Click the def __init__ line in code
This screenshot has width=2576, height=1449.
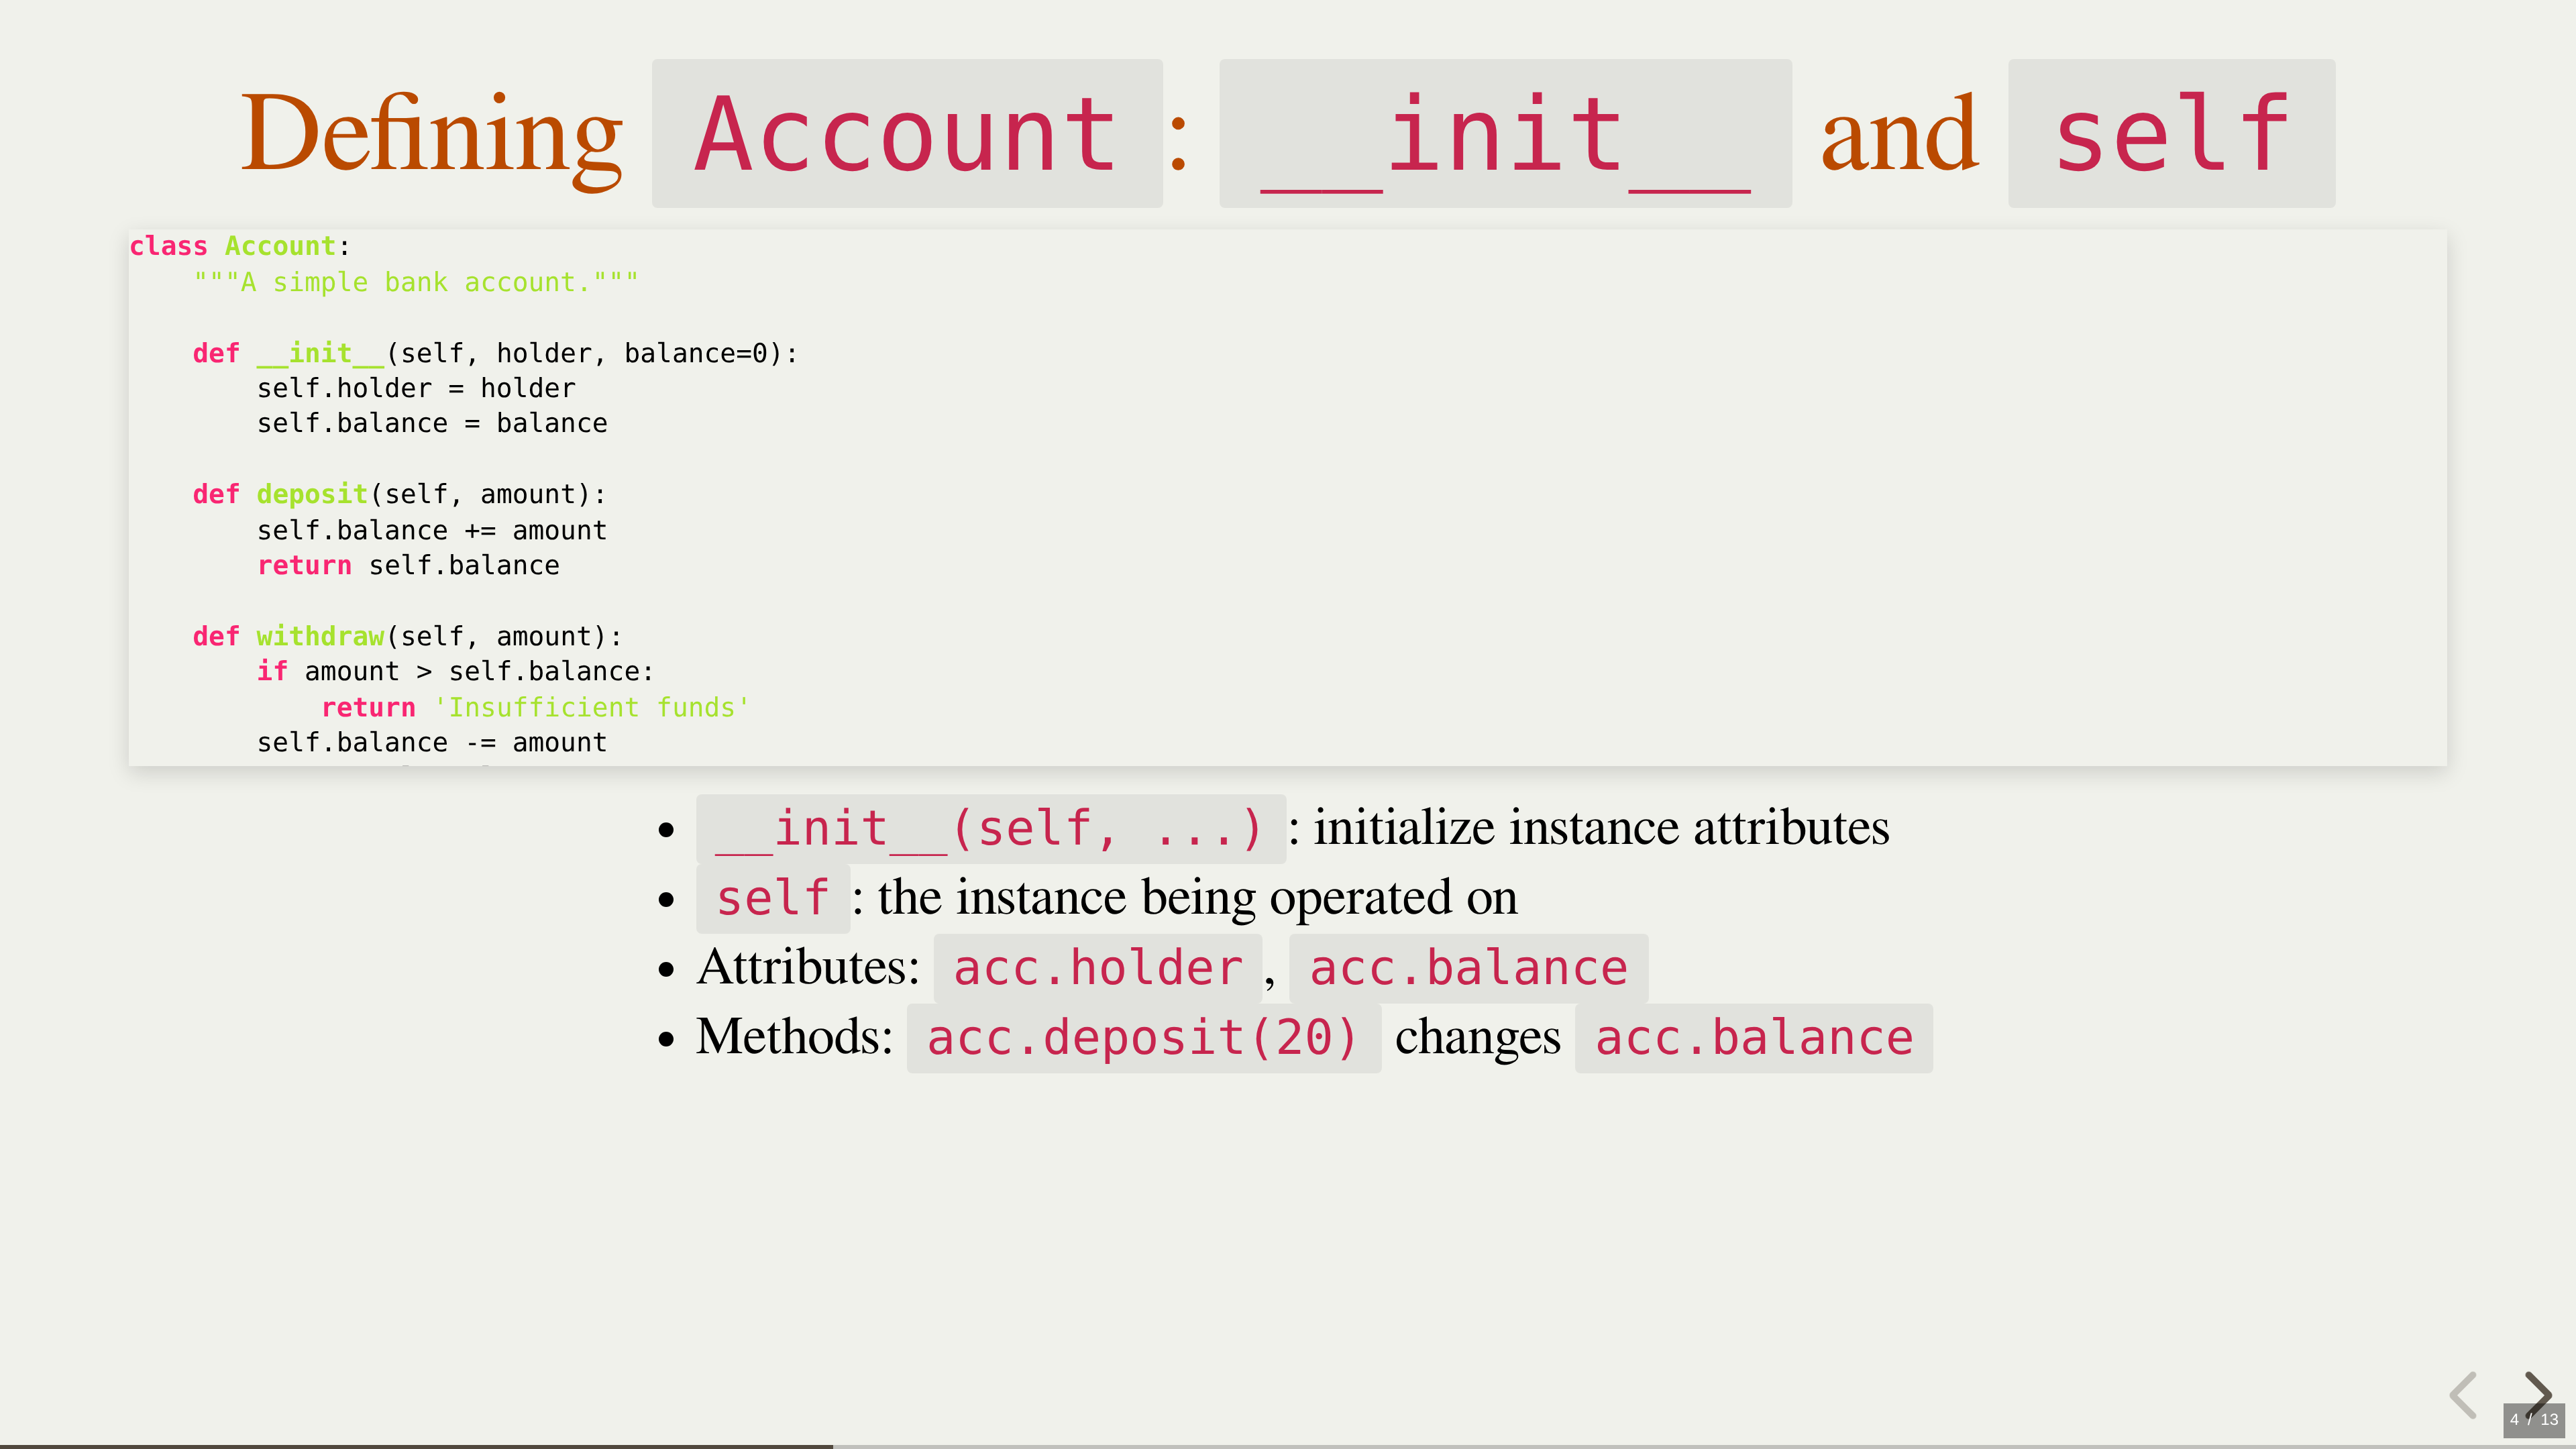point(495,353)
